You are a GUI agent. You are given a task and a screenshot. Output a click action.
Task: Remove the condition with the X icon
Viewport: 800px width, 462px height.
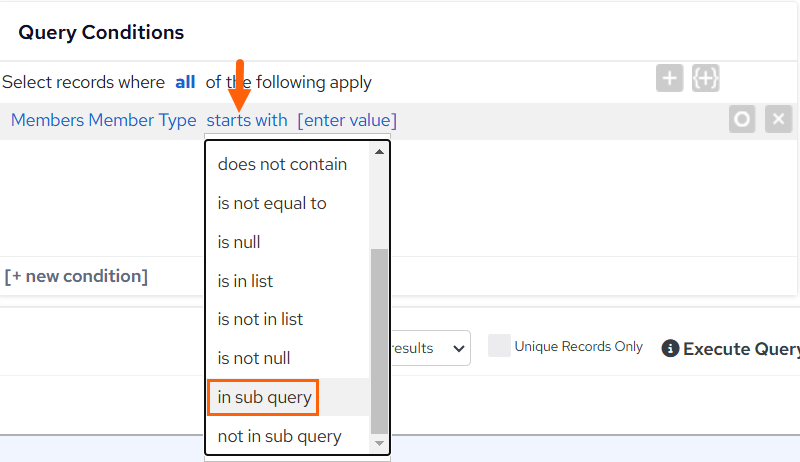tap(778, 119)
